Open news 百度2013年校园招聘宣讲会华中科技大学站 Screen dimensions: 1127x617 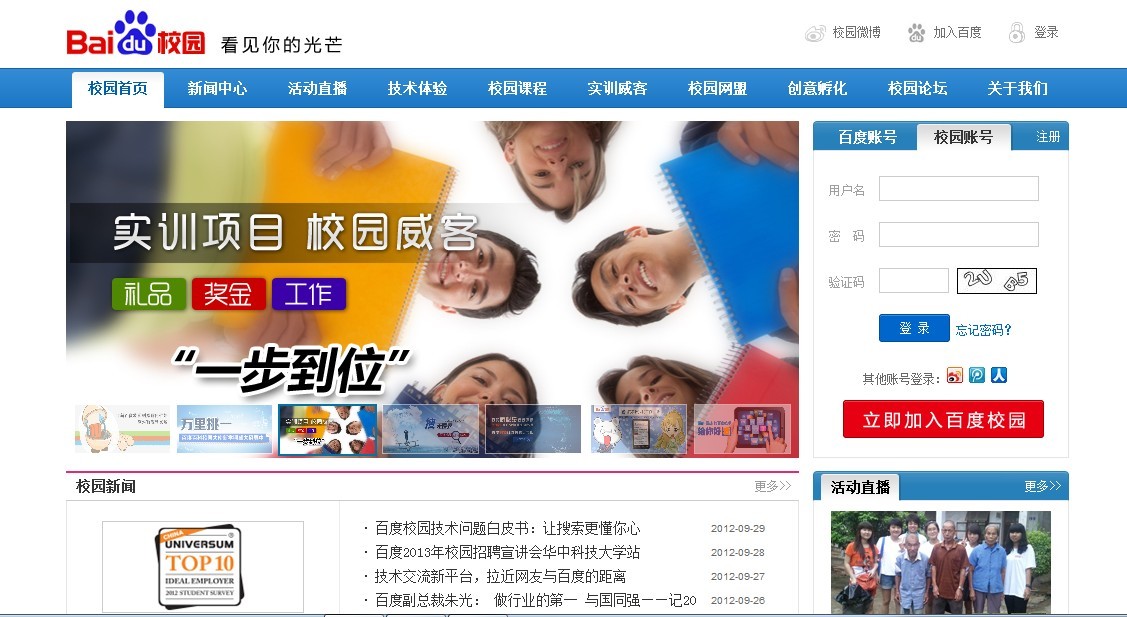coord(507,552)
